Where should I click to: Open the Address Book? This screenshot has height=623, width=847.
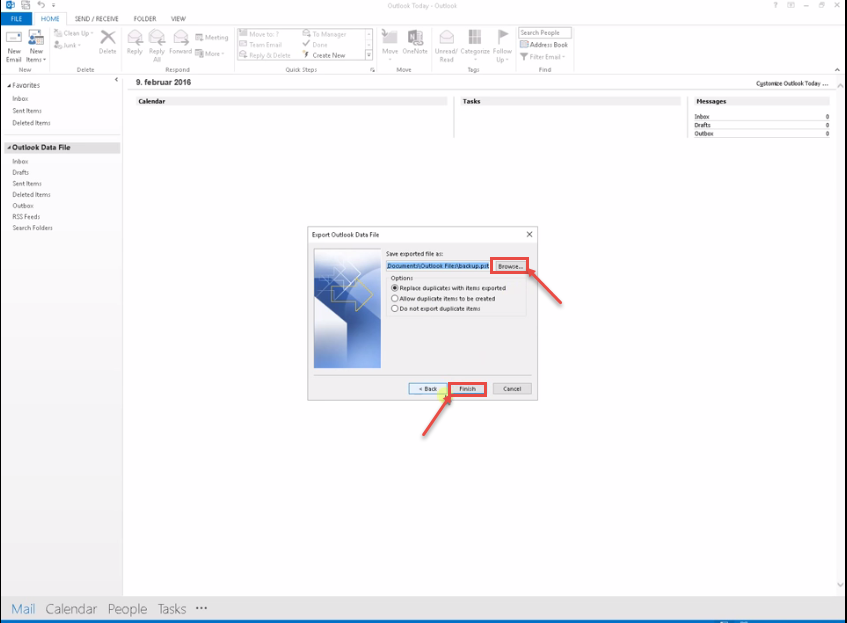[544, 45]
